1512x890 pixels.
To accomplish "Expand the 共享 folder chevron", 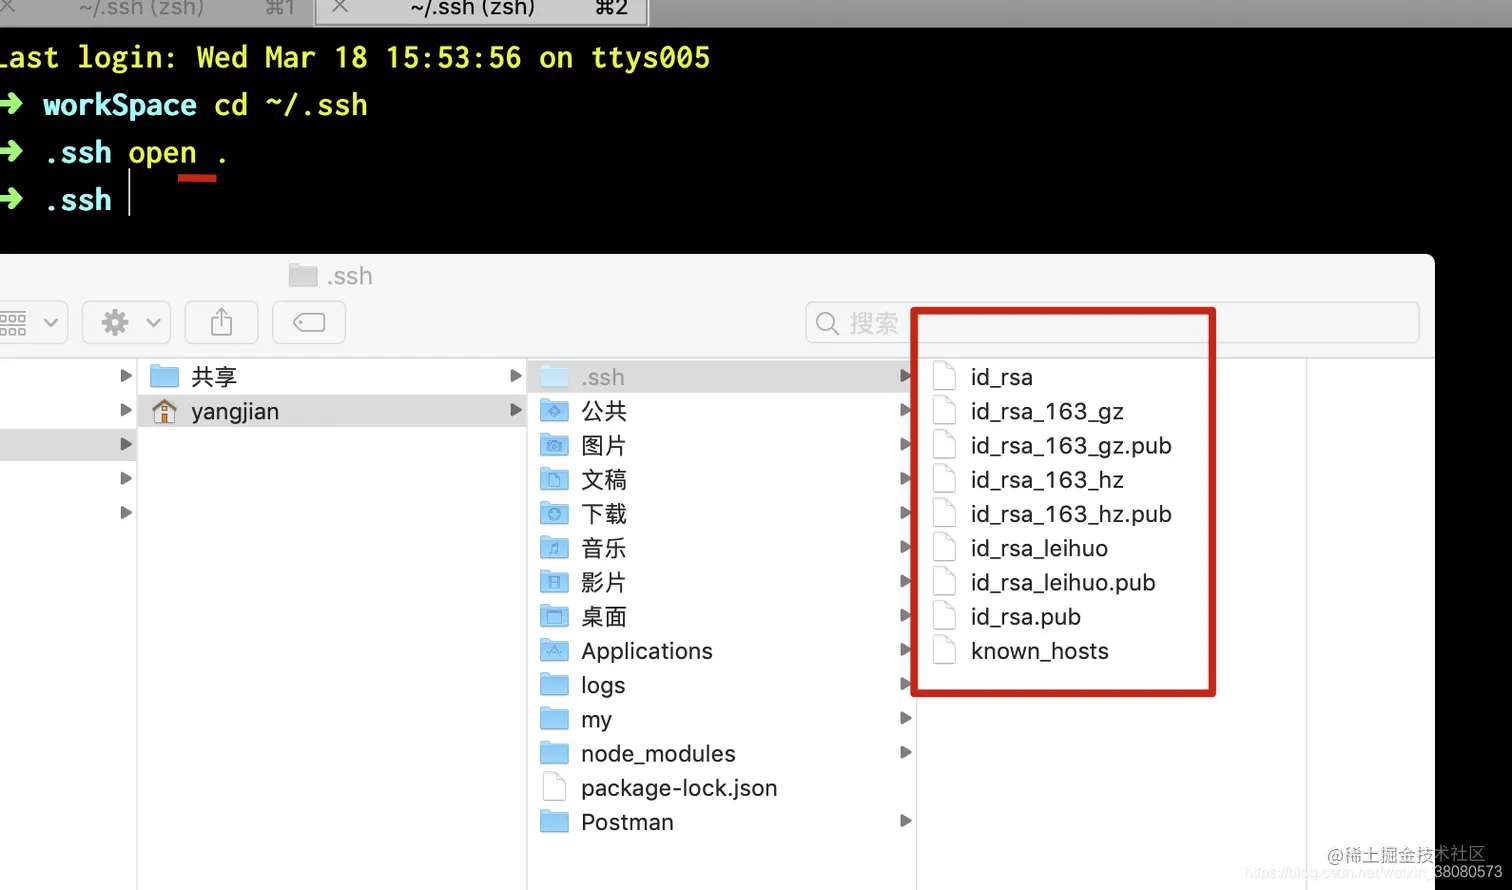I will click(516, 376).
